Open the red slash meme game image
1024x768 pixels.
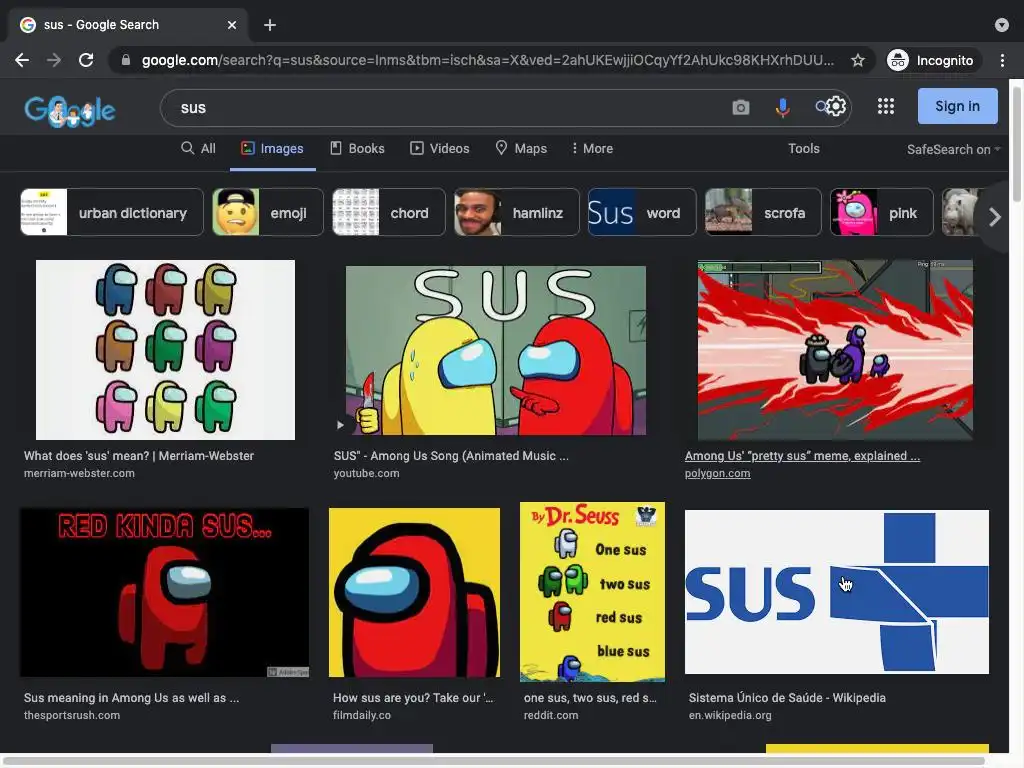click(835, 350)
